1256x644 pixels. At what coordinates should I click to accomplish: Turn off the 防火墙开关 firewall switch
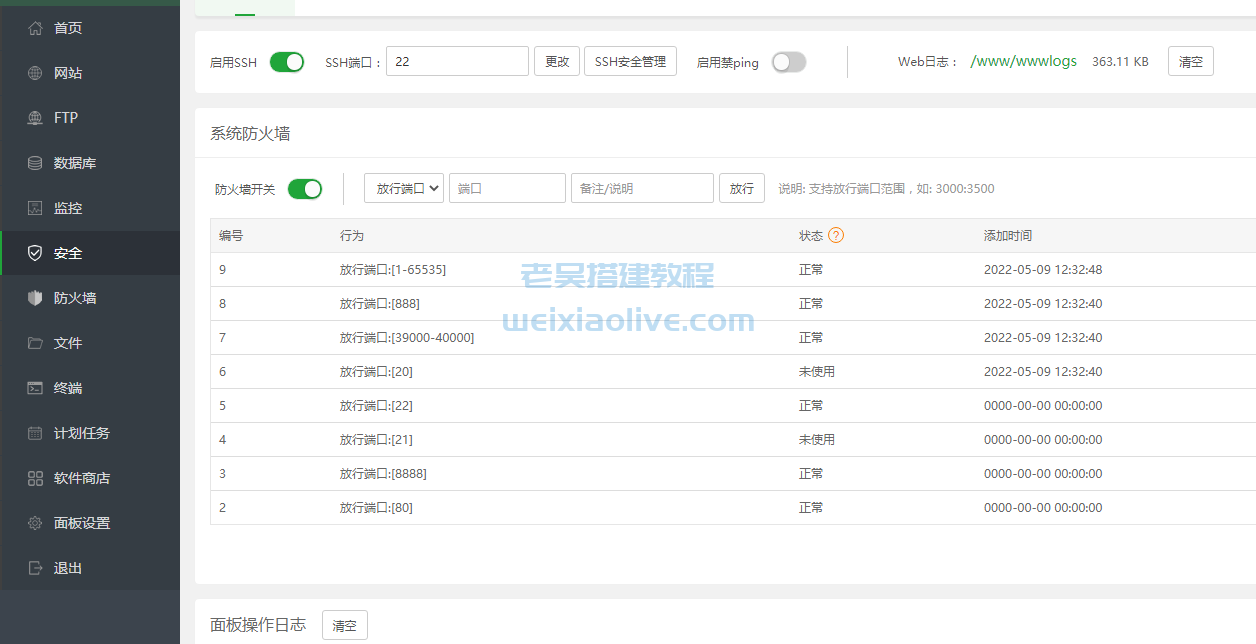[x=304, y=188]
